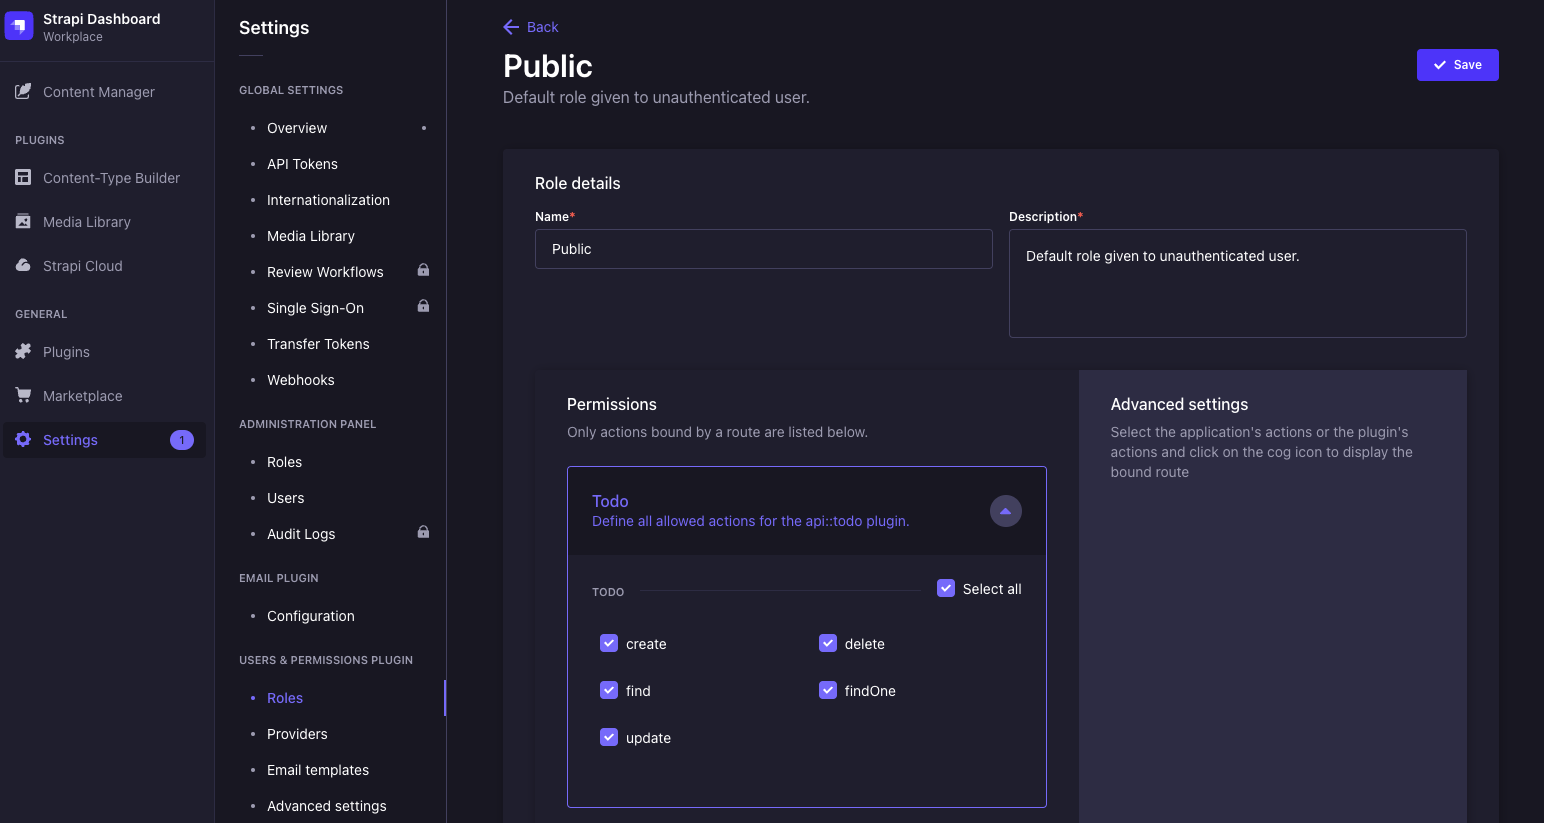This screenshot has height=823, width=1544.
Task: Click the lock icon beside Audit Logs
Action: (423, 532)
